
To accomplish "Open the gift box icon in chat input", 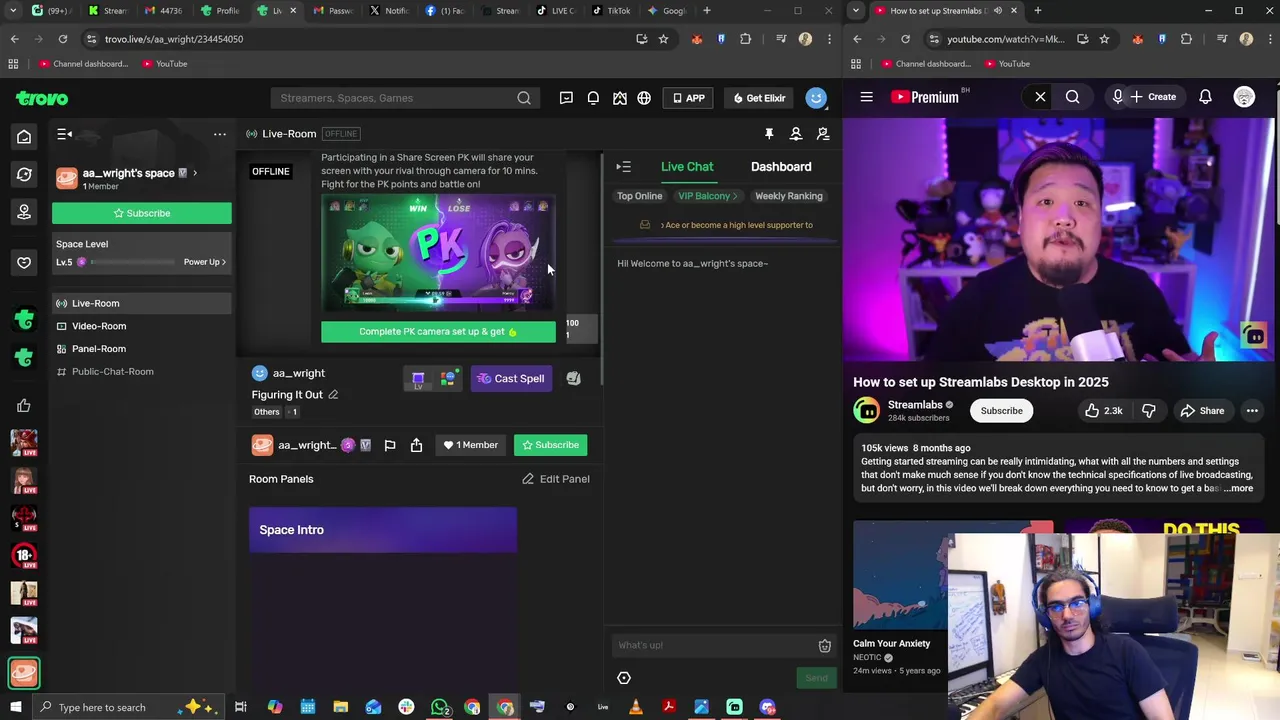I will [x=825, y=646].
